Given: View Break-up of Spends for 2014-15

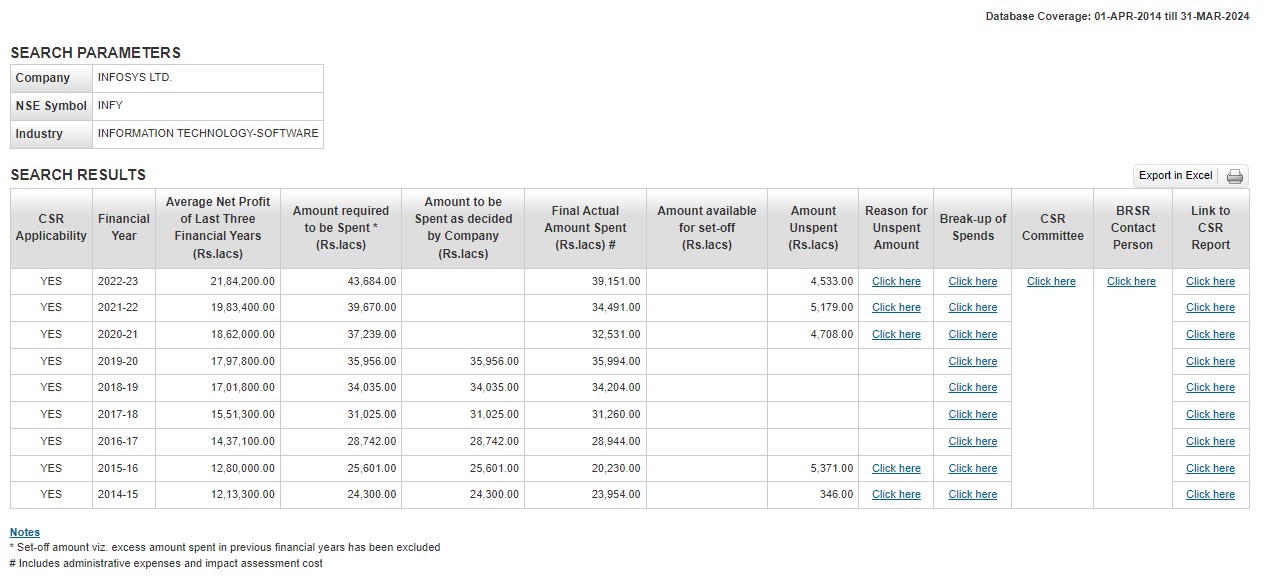Looking at the screenshot, I should (972, 495).
